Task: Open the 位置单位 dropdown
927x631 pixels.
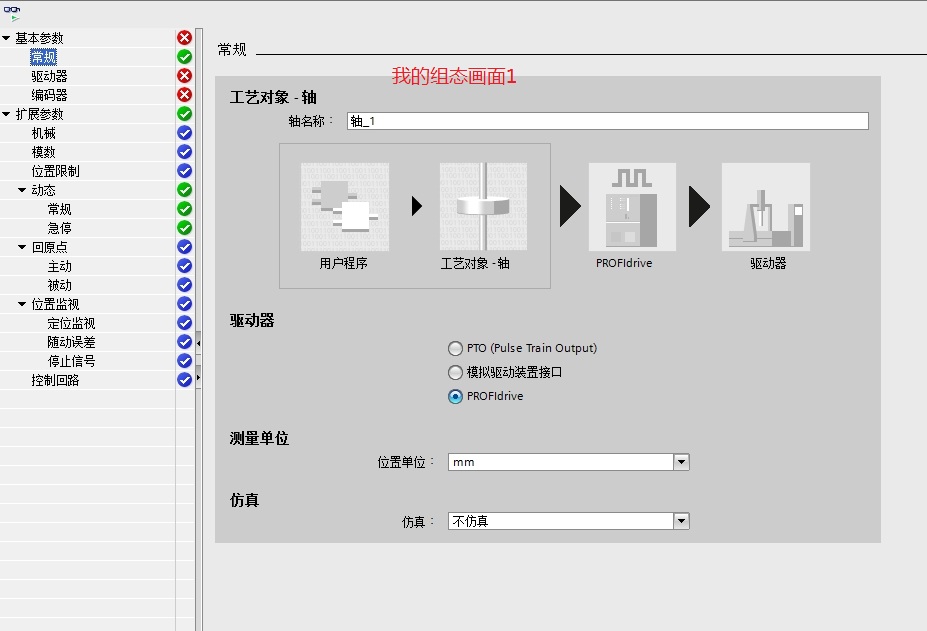Action: point(681,462)
